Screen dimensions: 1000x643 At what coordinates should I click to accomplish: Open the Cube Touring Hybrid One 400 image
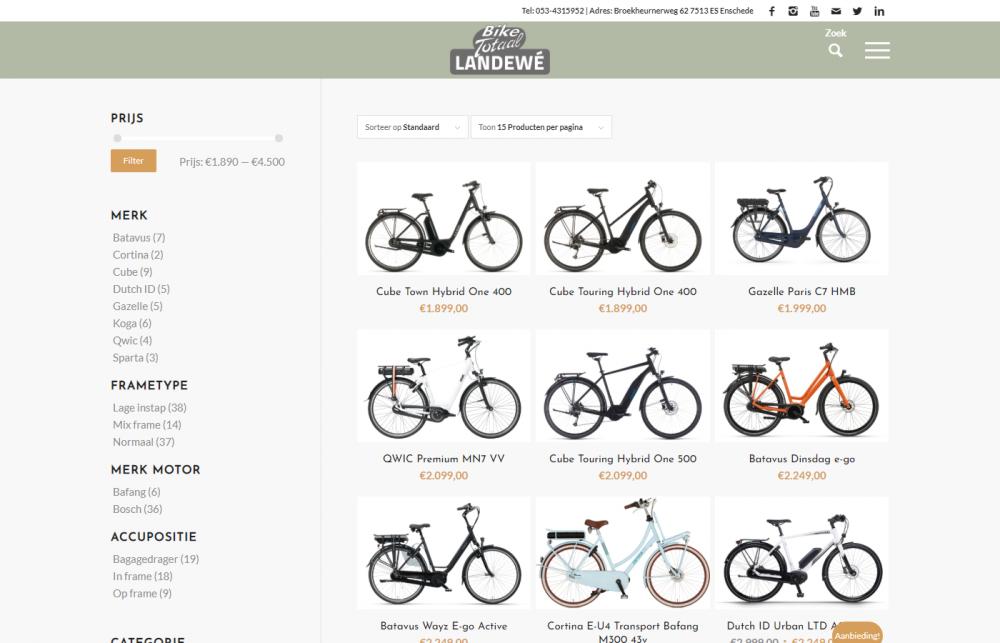[x=623, y=219]
